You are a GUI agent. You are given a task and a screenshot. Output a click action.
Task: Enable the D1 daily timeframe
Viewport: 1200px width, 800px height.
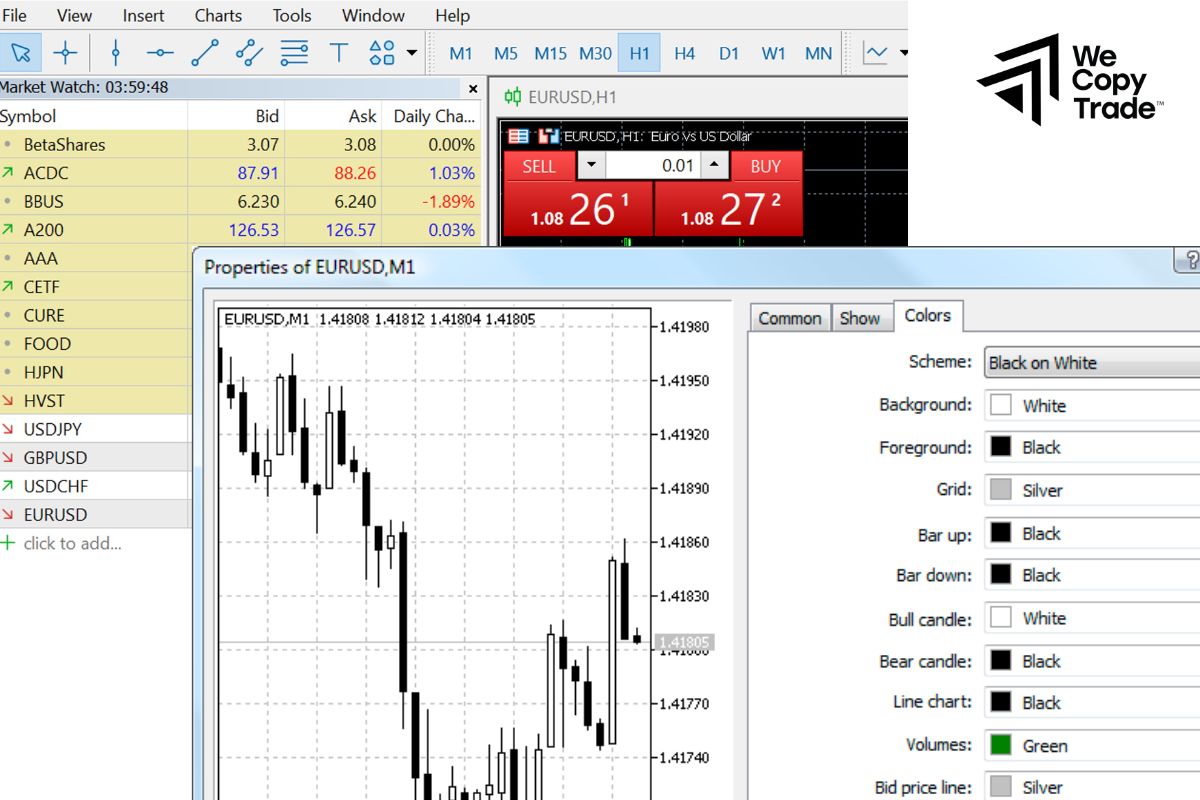729,53
